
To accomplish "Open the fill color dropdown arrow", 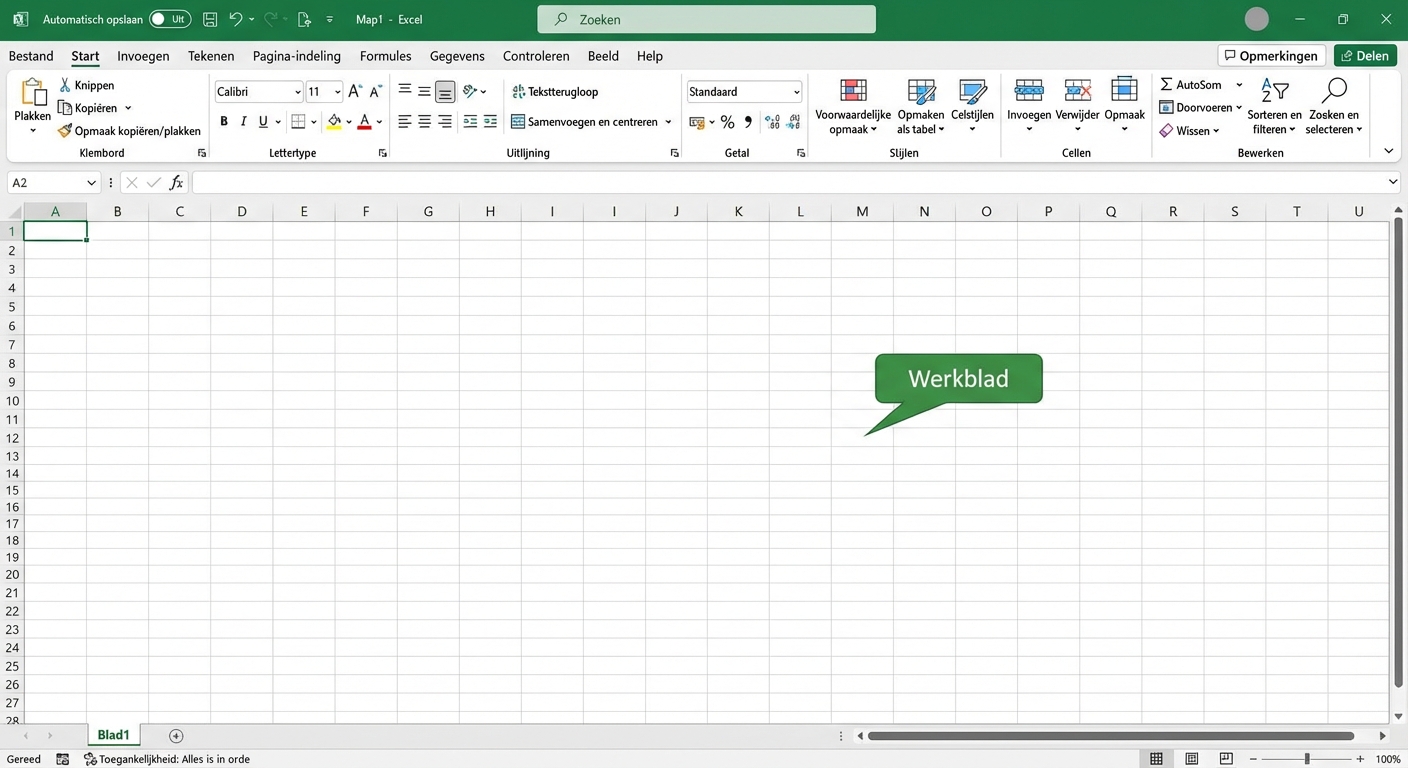I will point(348,121).
